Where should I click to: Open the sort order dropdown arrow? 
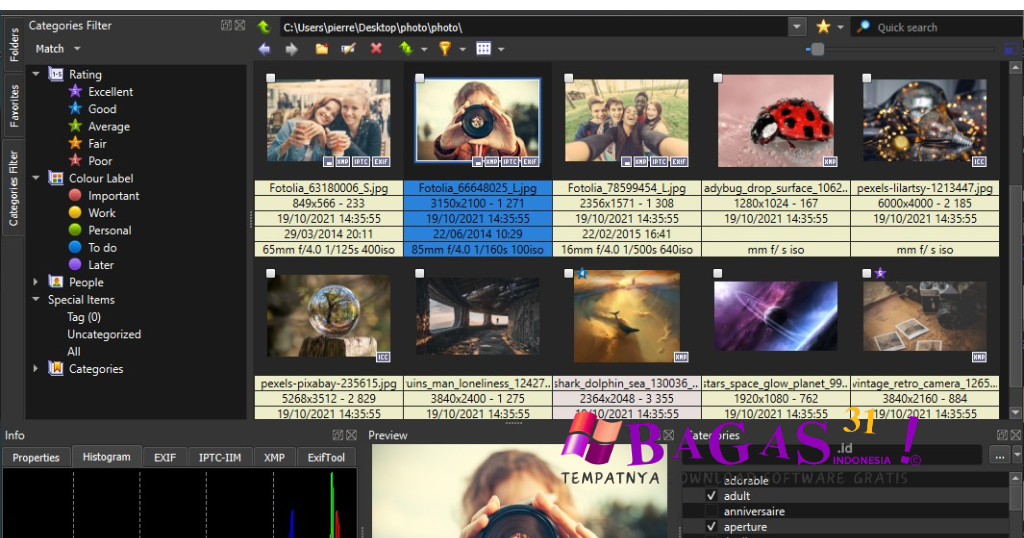coord(424,49)
